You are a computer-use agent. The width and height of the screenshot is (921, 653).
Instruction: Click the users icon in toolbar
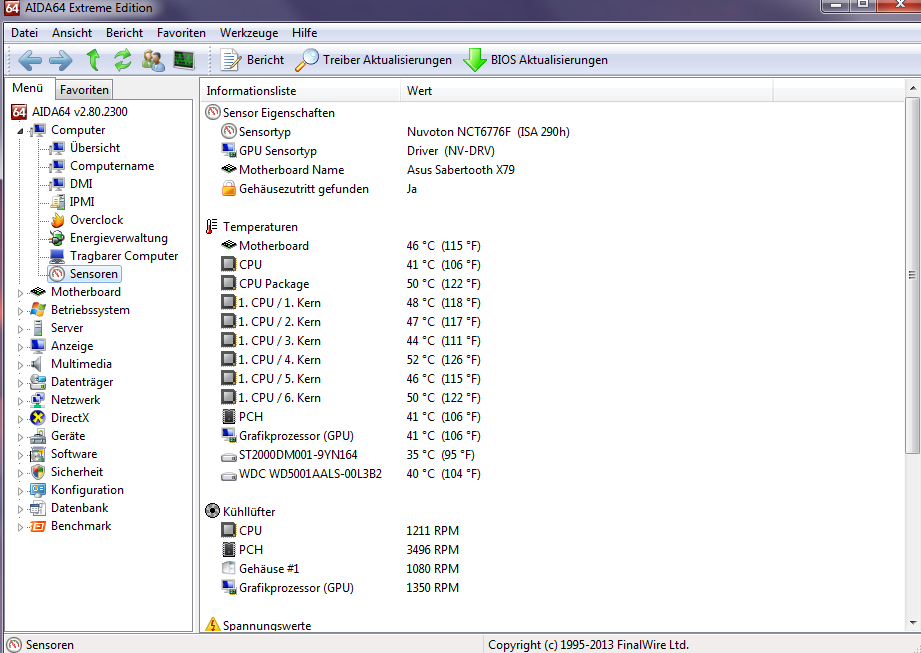[x=153, y=60]
